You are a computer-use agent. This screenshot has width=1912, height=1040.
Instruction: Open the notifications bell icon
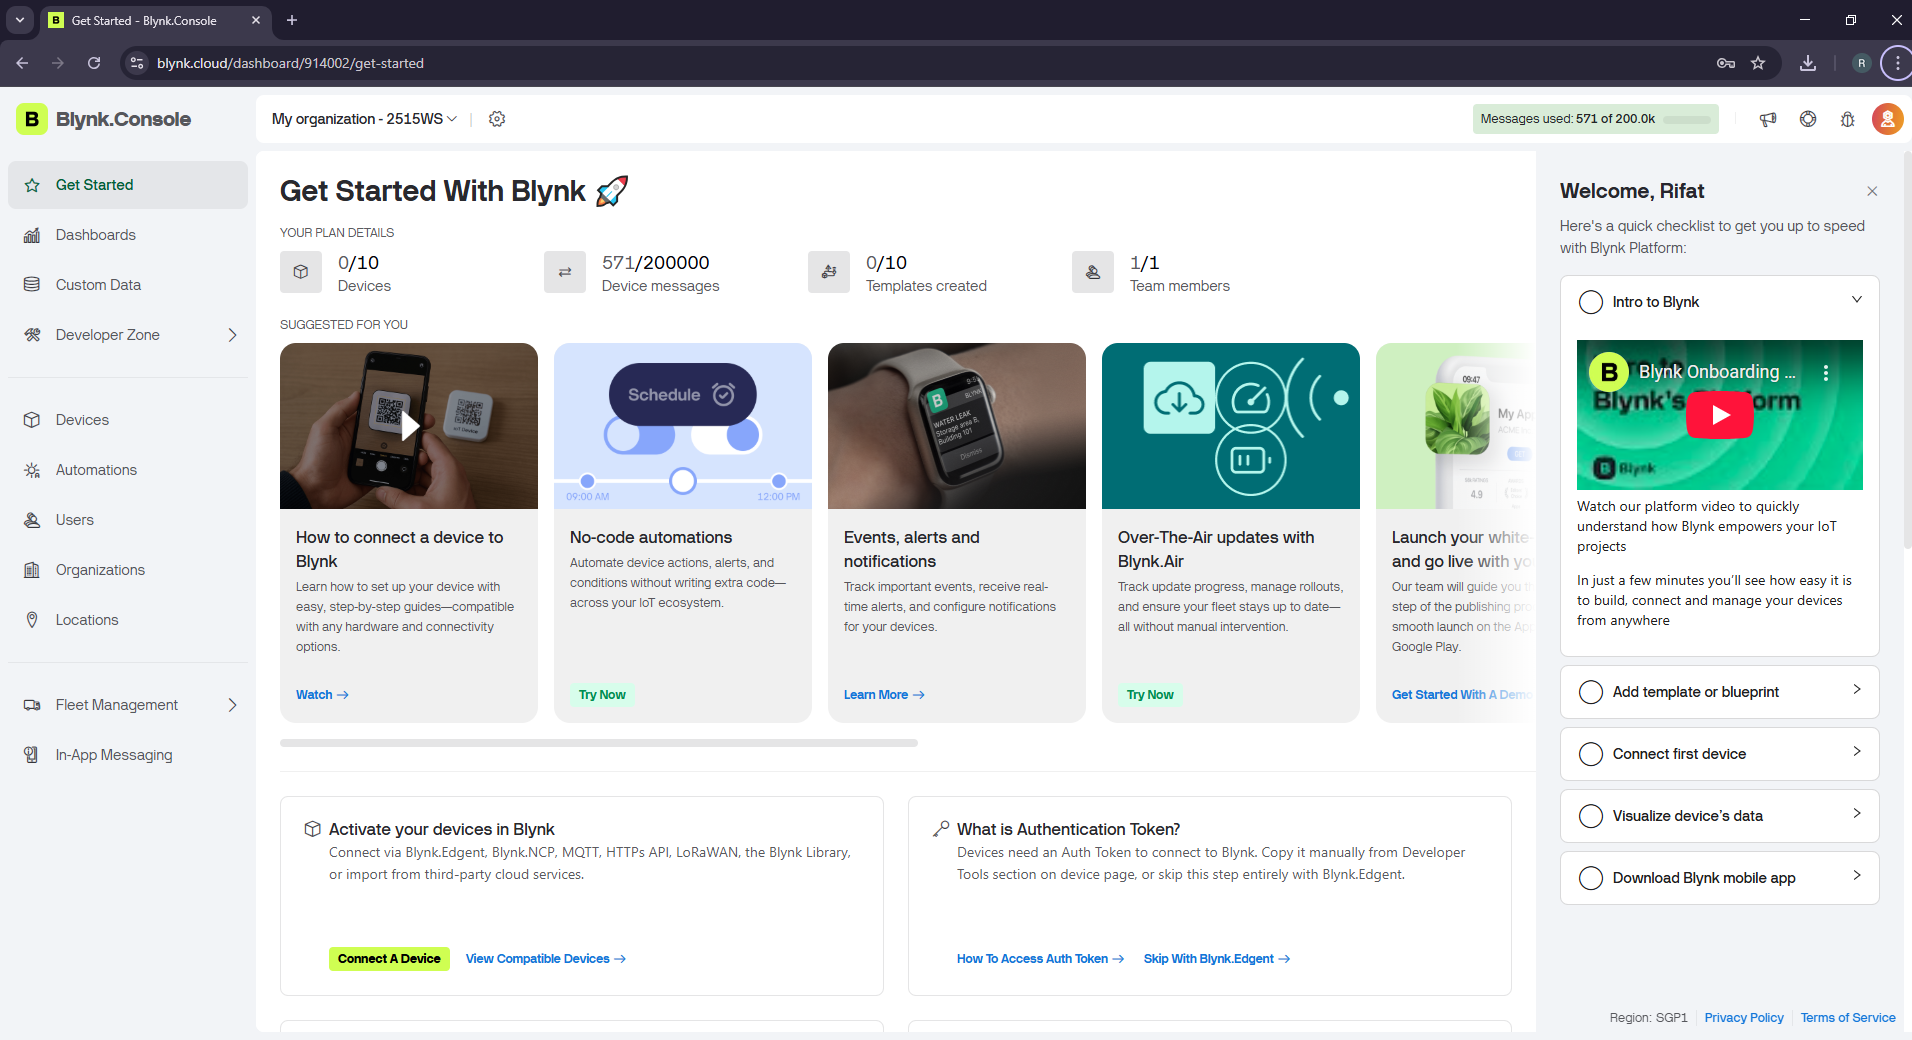point(1847,119)
